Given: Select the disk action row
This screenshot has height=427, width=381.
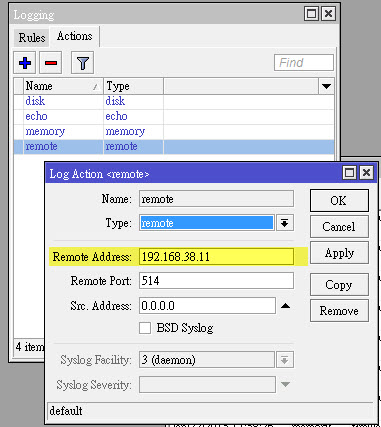Looking at the screenshot, I should [x=174, y=101].
